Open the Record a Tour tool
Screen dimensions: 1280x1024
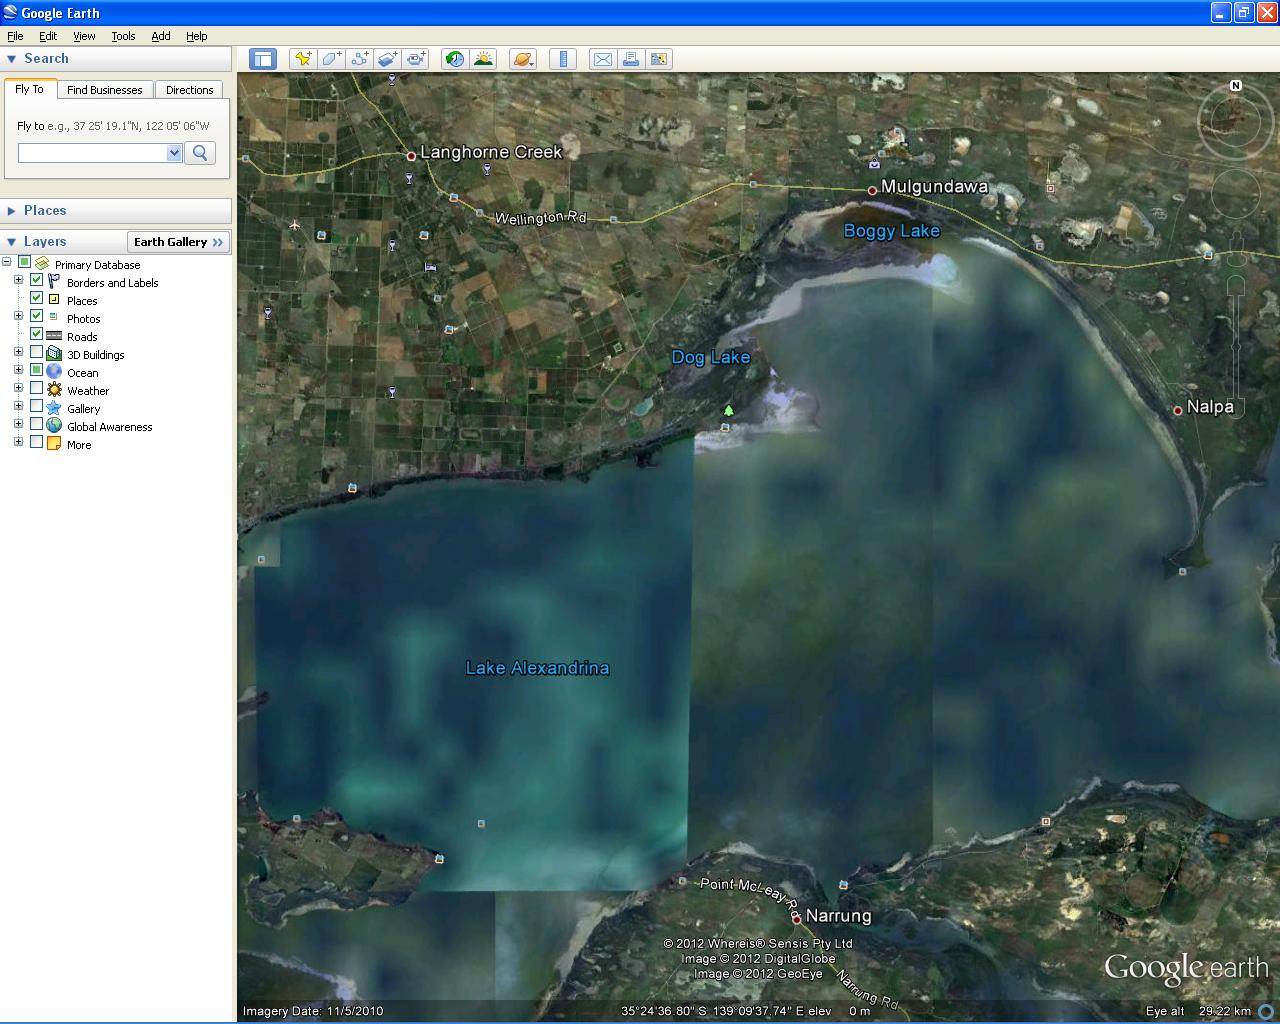tap(415, 59)
